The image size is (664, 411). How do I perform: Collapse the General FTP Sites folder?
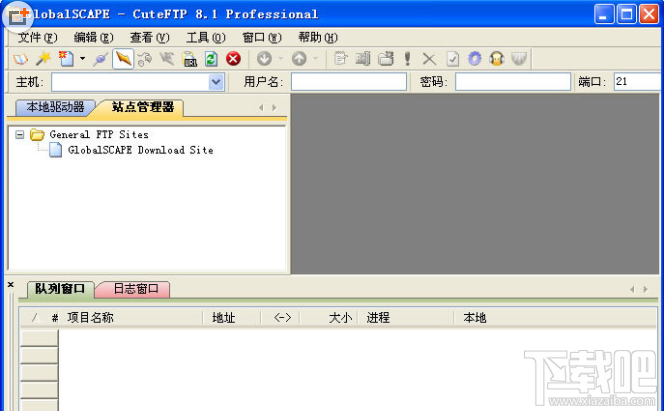pyautogui.click(x=19, y=135)
